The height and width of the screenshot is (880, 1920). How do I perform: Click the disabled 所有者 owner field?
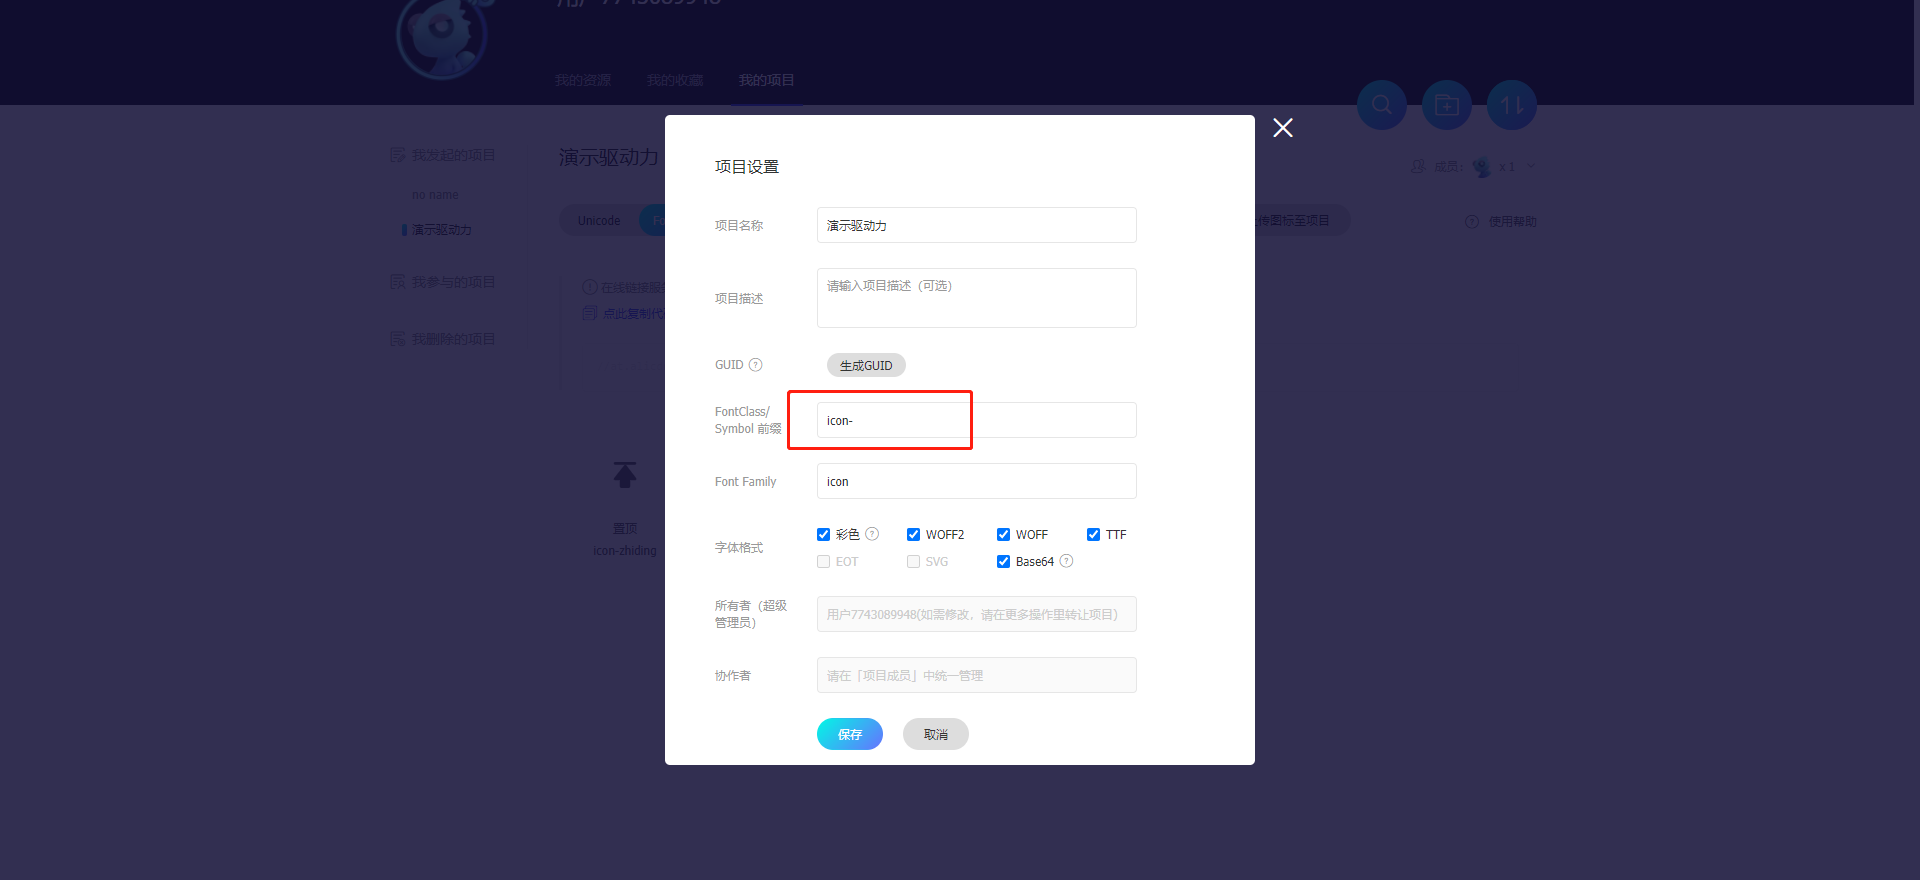click(x=977, y=614)
